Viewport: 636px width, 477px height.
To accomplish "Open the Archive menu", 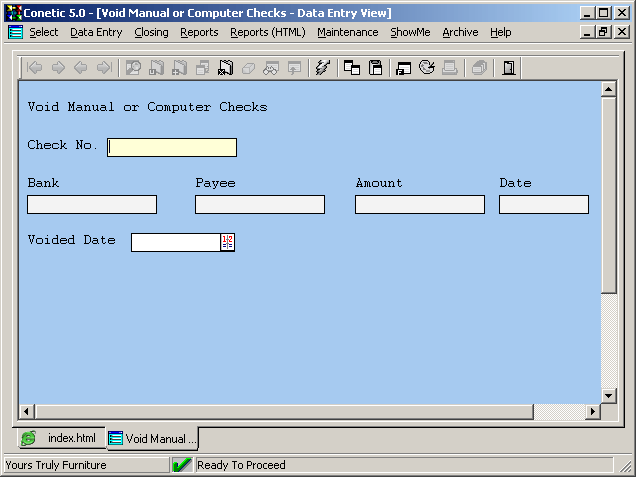I will [460, 32].
